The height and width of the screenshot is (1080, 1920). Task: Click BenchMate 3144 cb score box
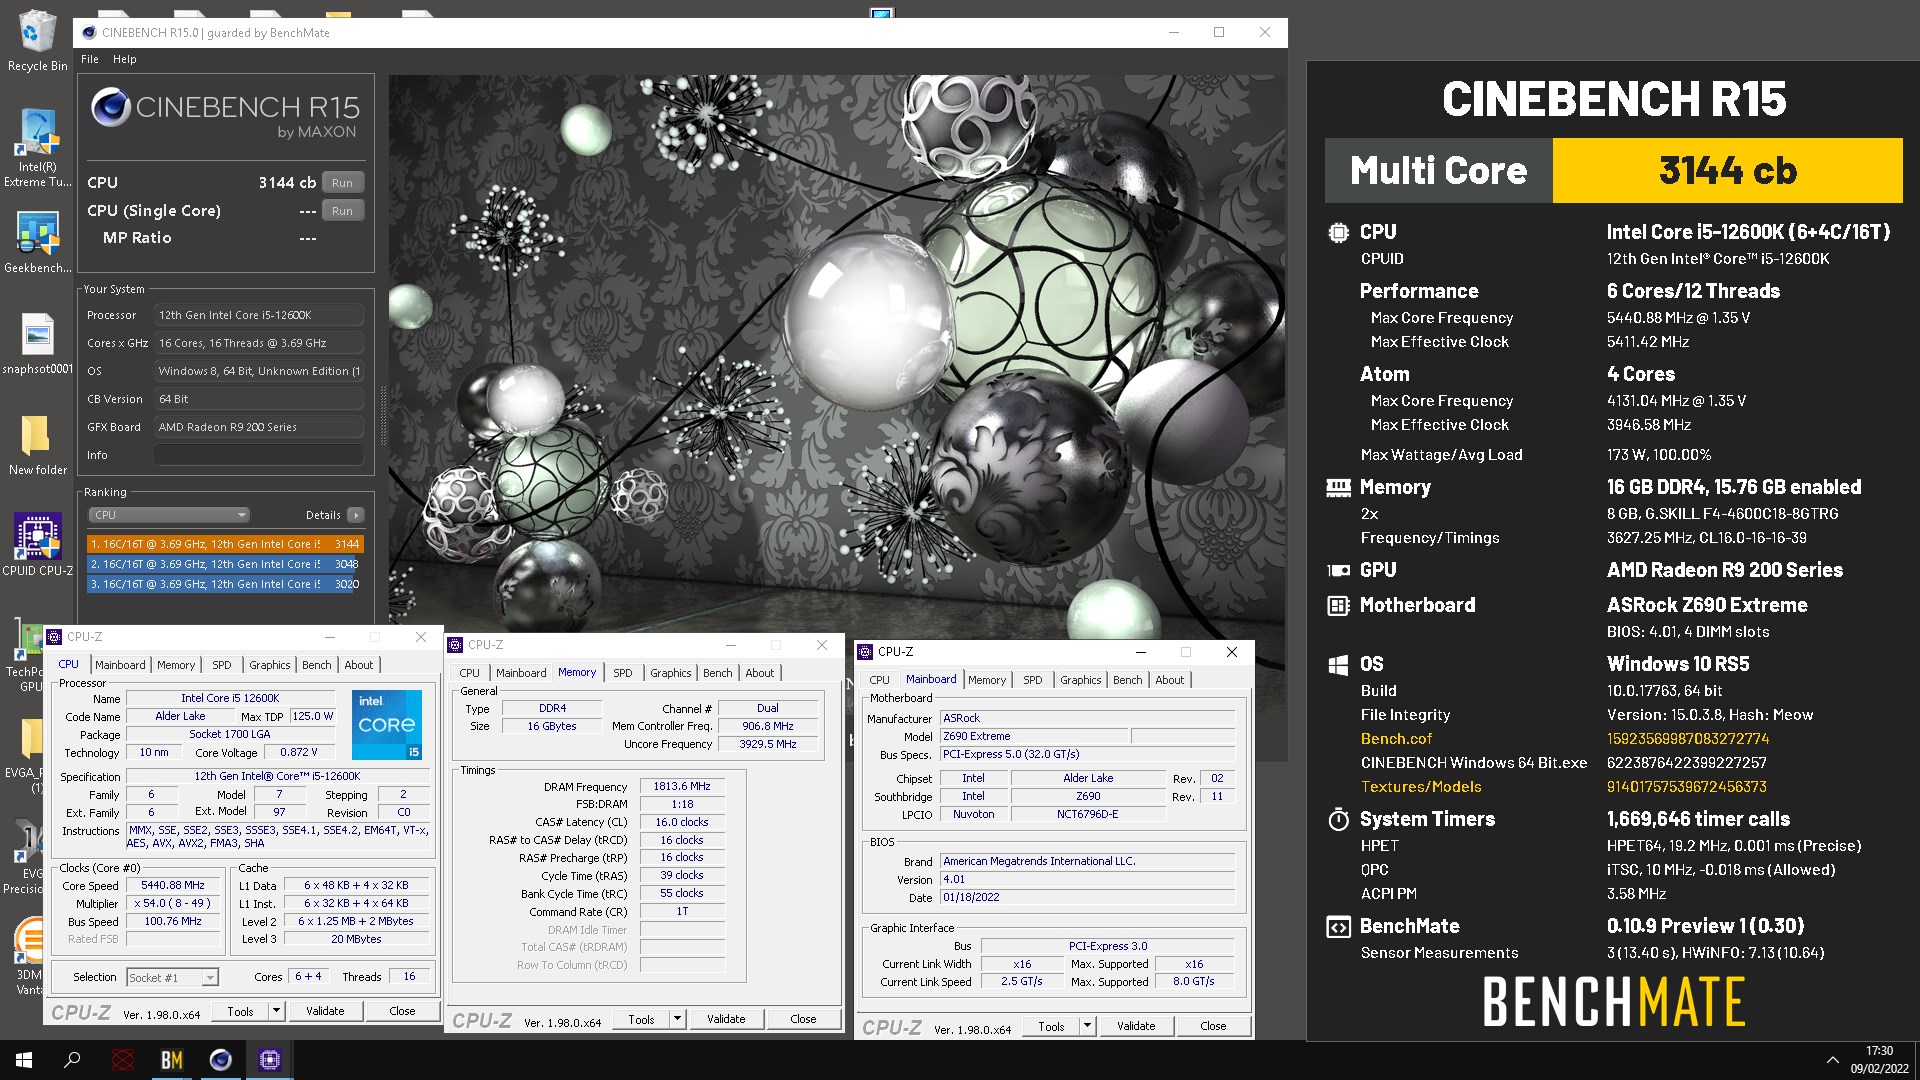pyautogui.click(x=1727, y=171)
